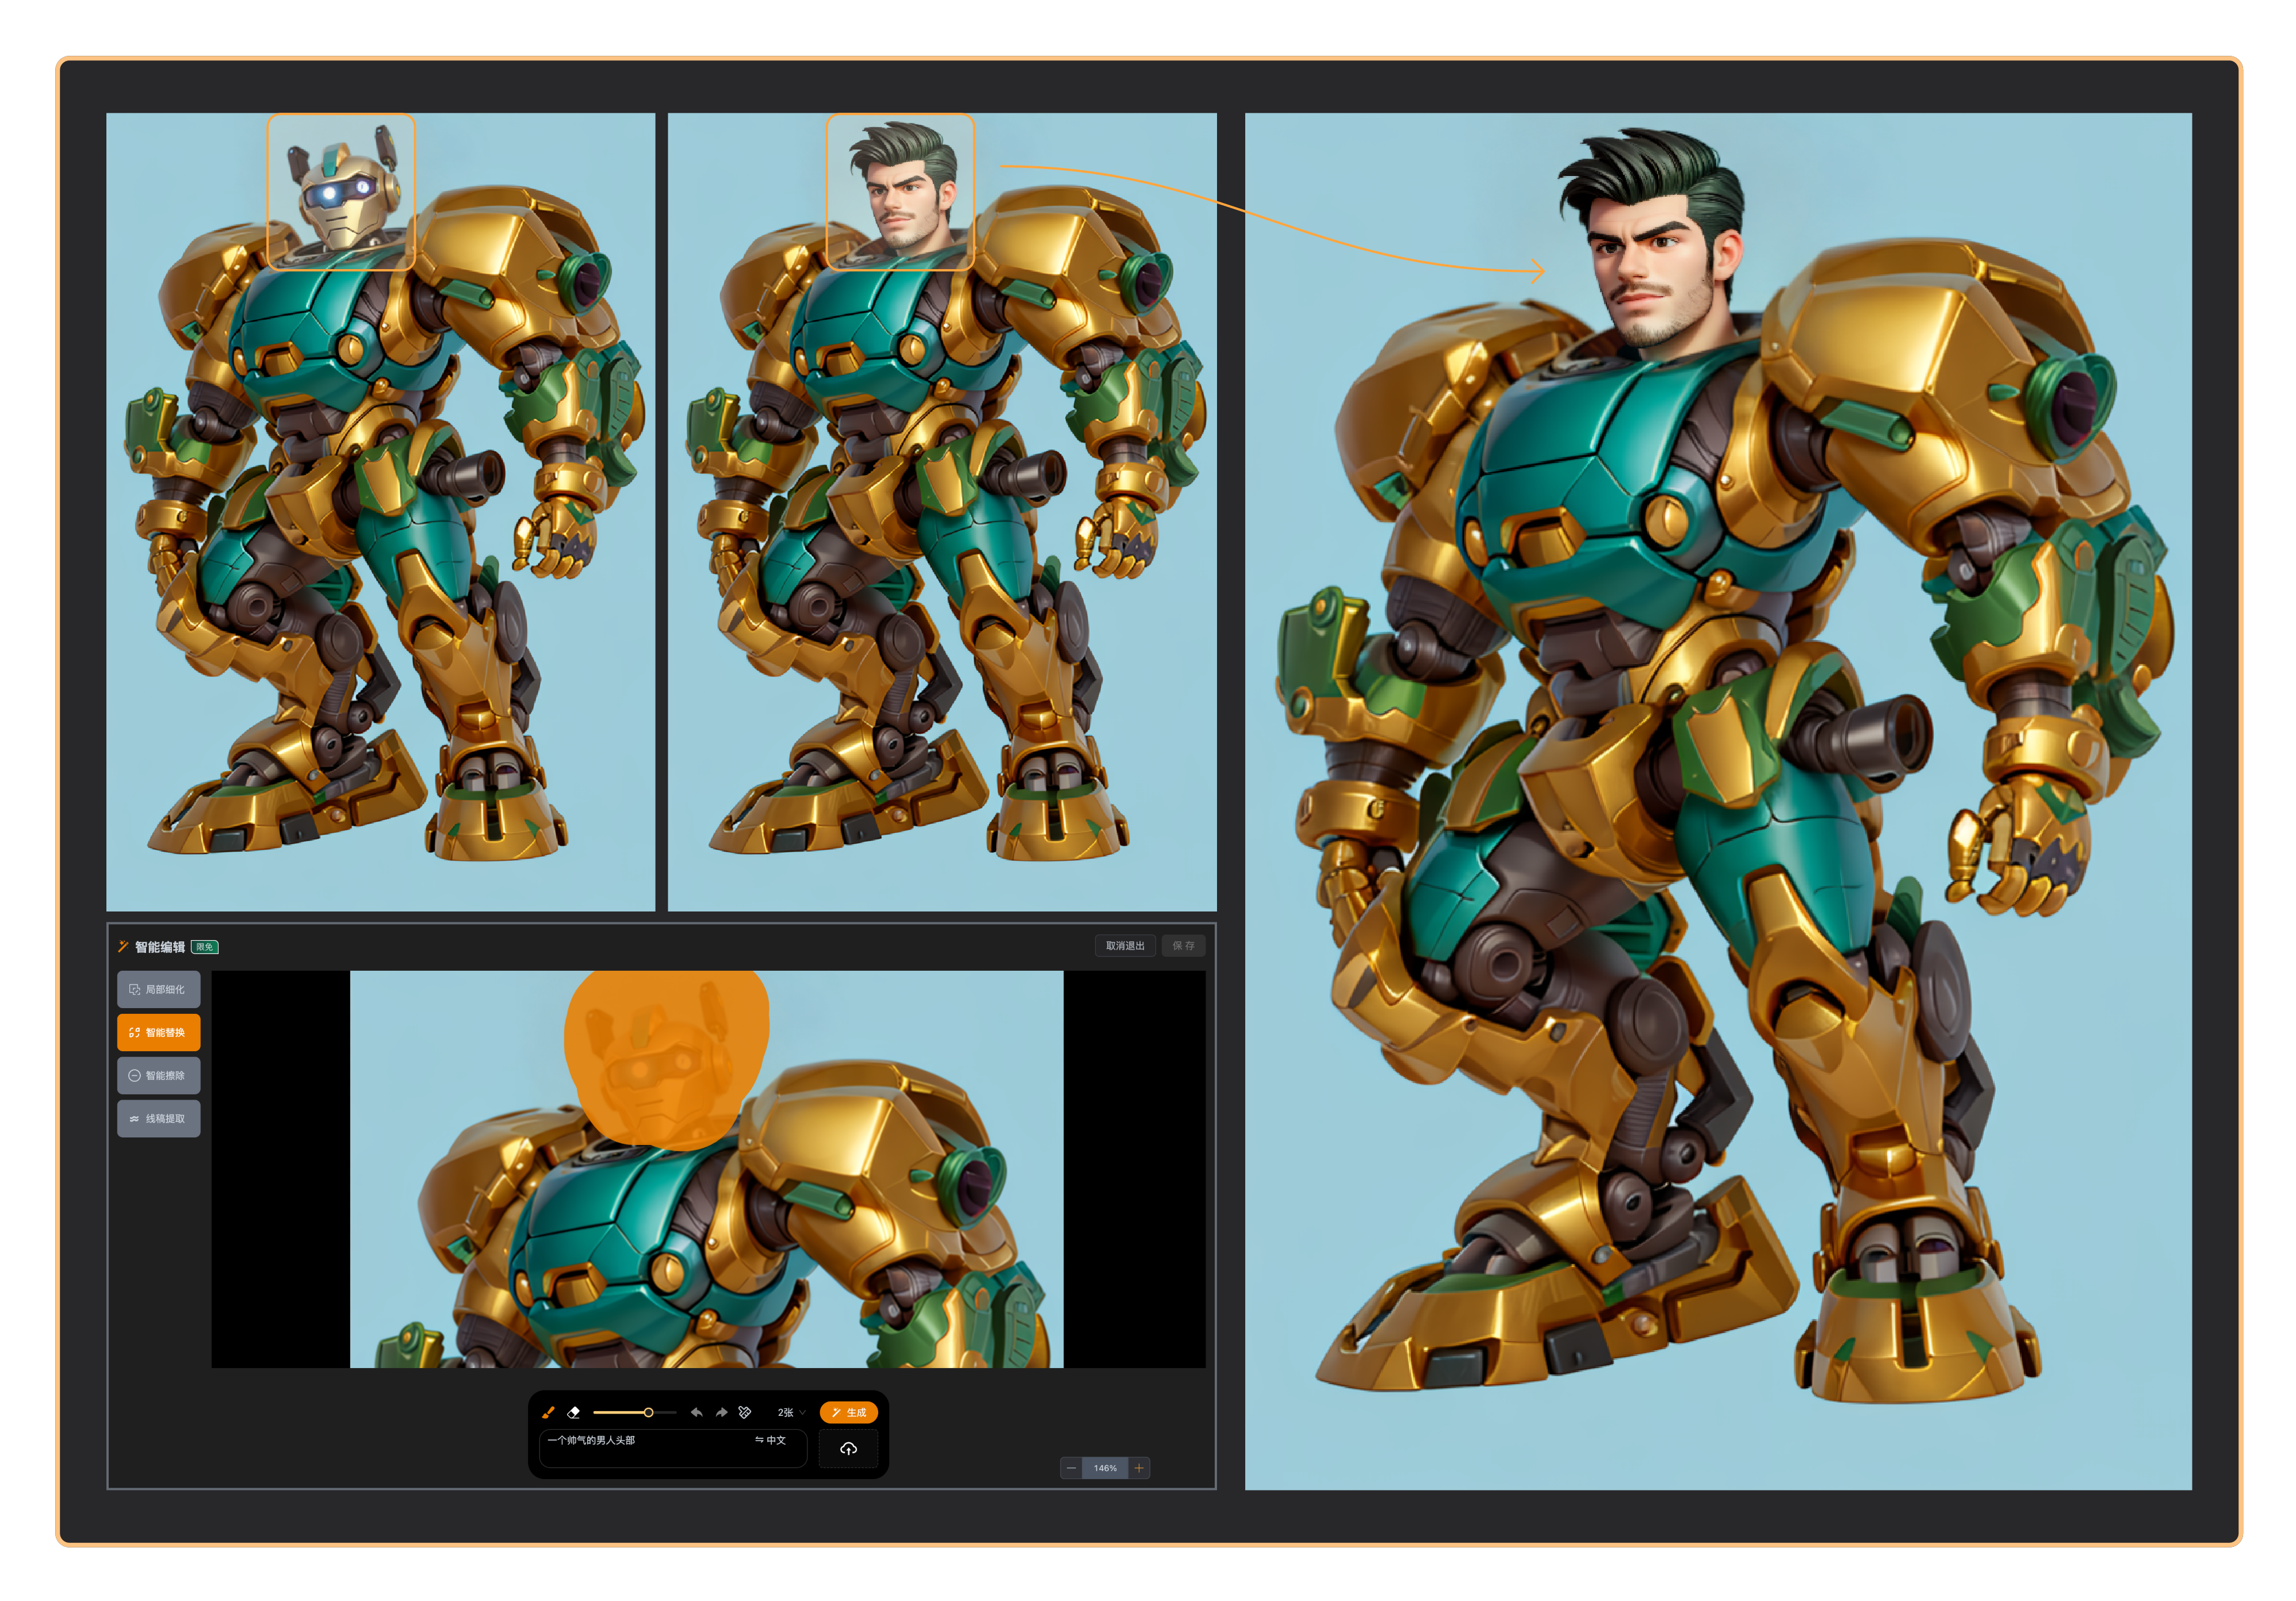This screenshot has height=1601, width=2296.
Task: Open the 2张 image count dropdown
Action: point(791,1412)
